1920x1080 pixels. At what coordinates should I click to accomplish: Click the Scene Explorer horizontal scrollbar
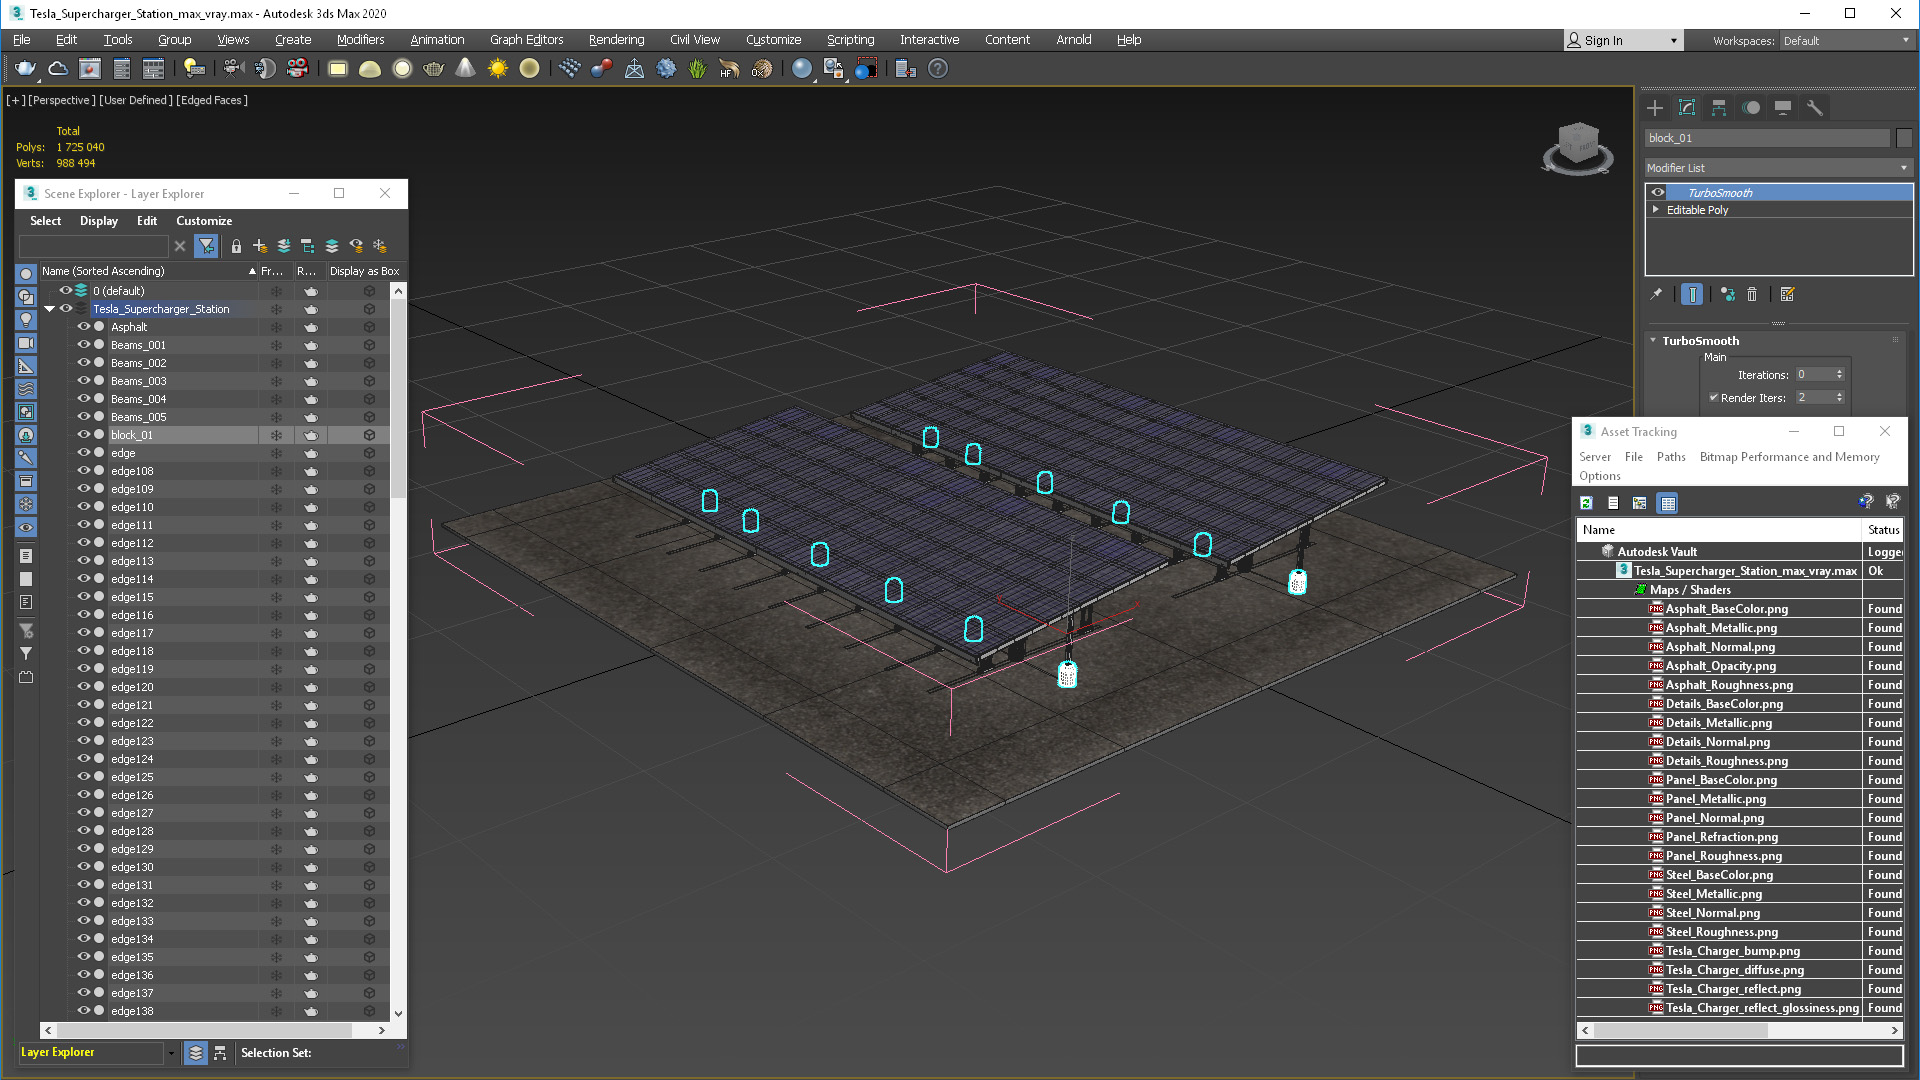tap(204, 1030)
